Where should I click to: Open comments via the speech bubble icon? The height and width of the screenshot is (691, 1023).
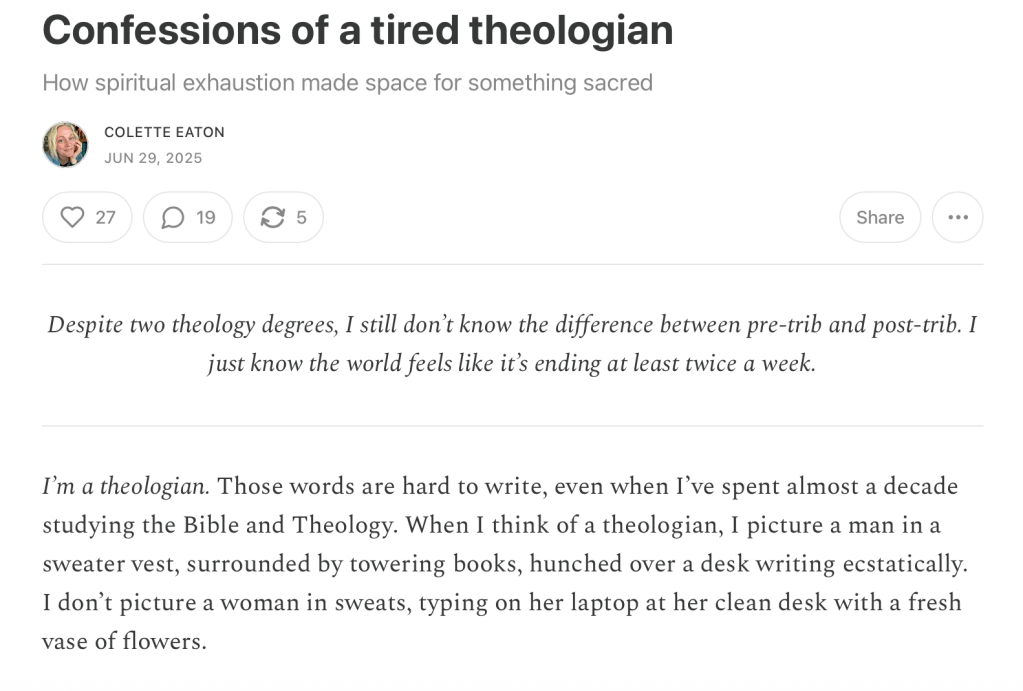[173, 217]
